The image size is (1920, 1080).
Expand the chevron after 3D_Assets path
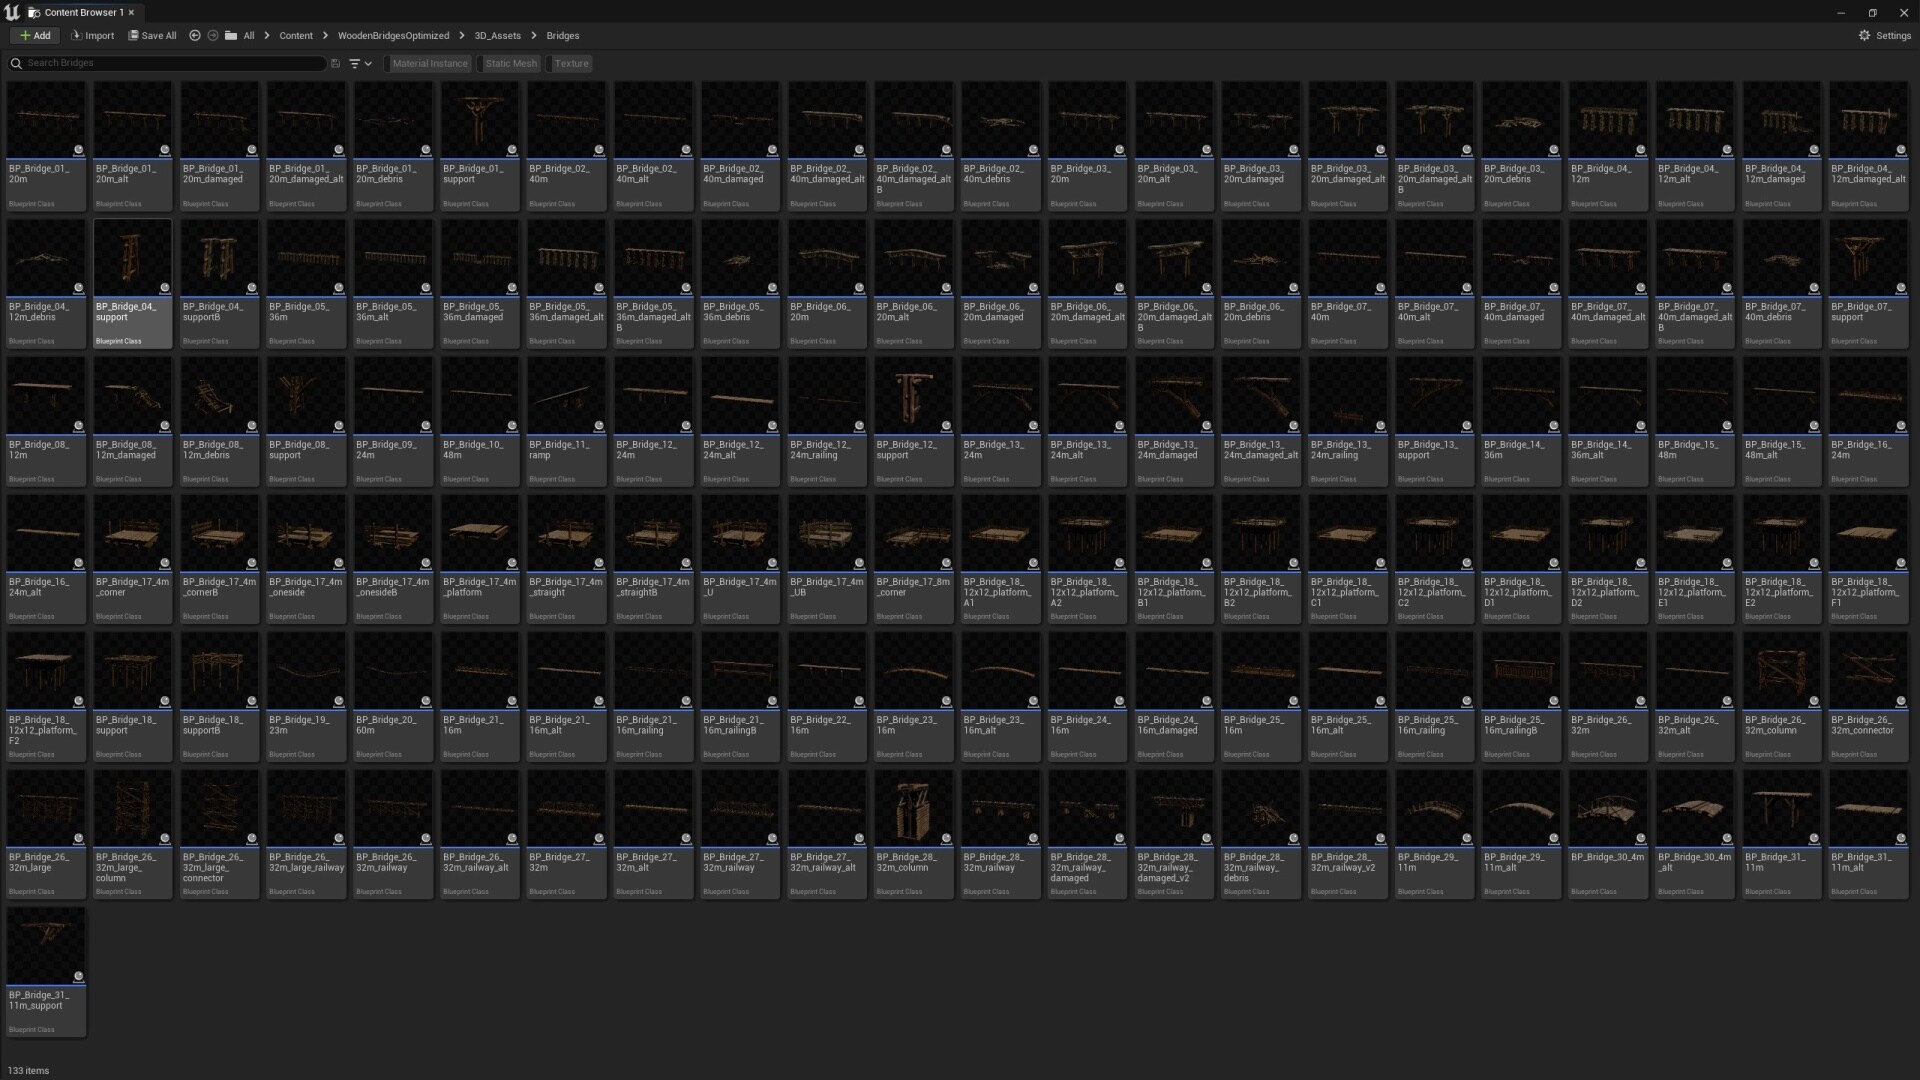[534, 35]
